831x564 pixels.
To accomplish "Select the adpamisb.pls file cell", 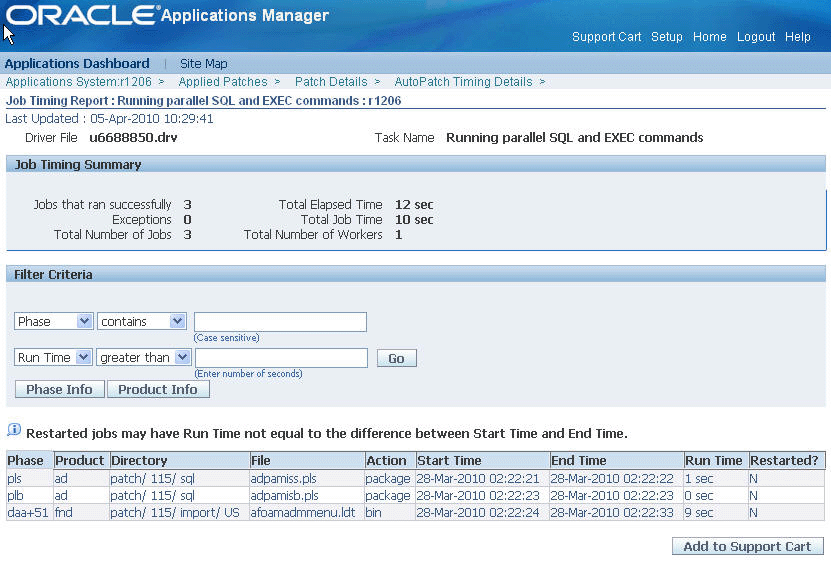I will [x=307, y=495].
